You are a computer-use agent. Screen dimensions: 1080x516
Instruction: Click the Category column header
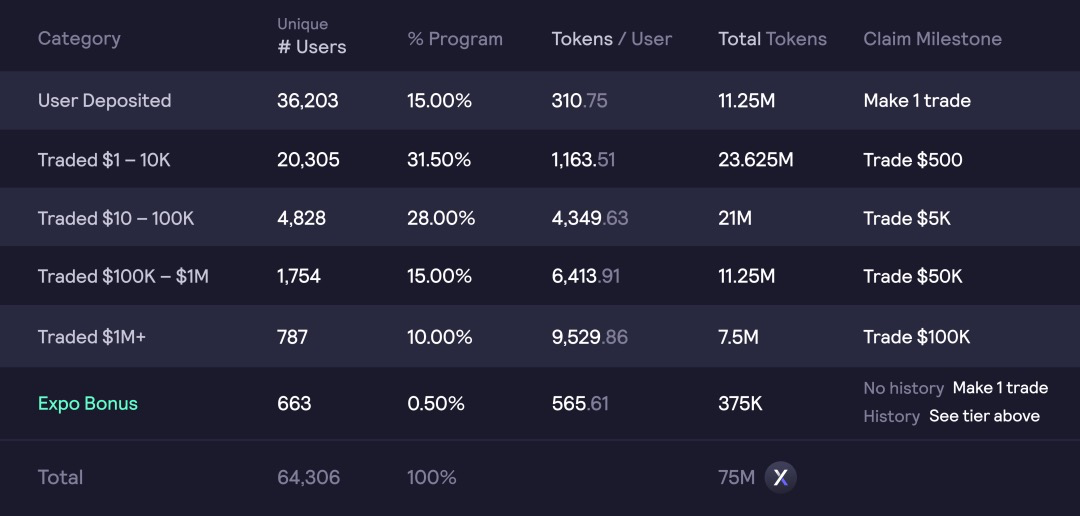point(79,39)
